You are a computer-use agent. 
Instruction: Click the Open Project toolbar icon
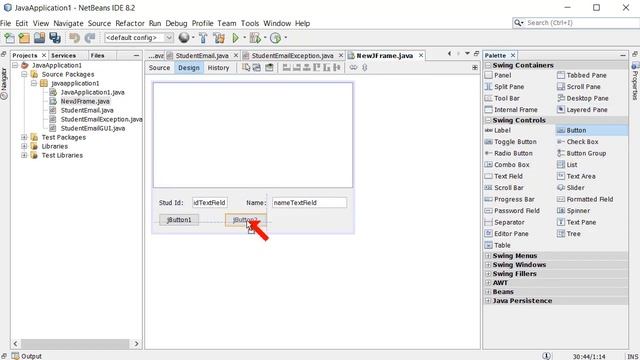pyautogui.click(x=39, y=38)
